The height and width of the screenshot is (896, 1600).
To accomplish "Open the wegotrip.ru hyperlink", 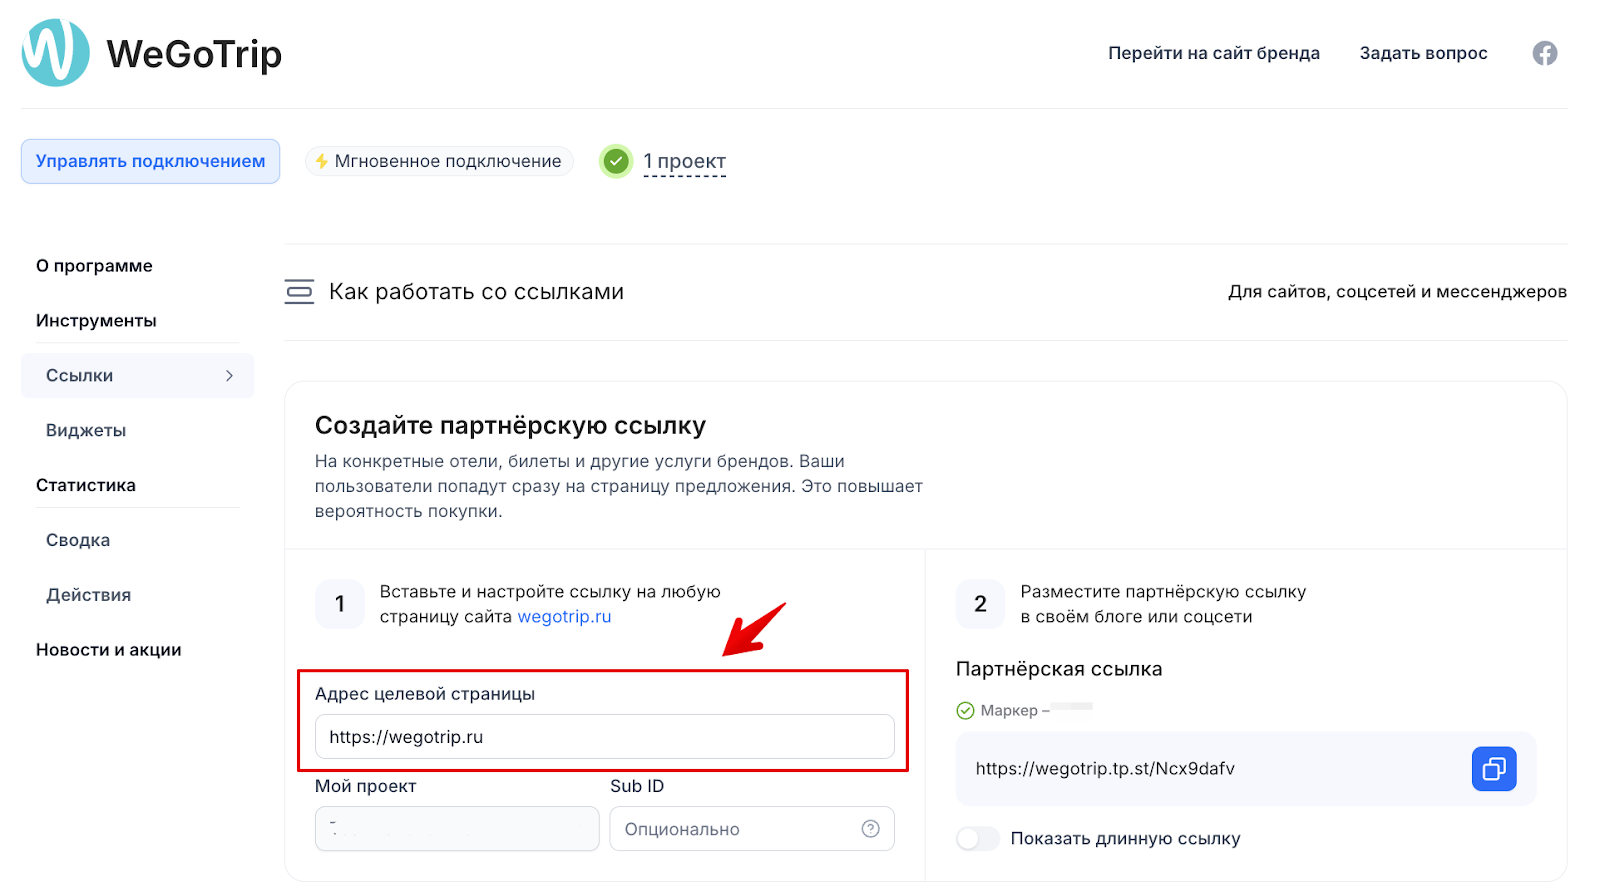I will (564, 617).
